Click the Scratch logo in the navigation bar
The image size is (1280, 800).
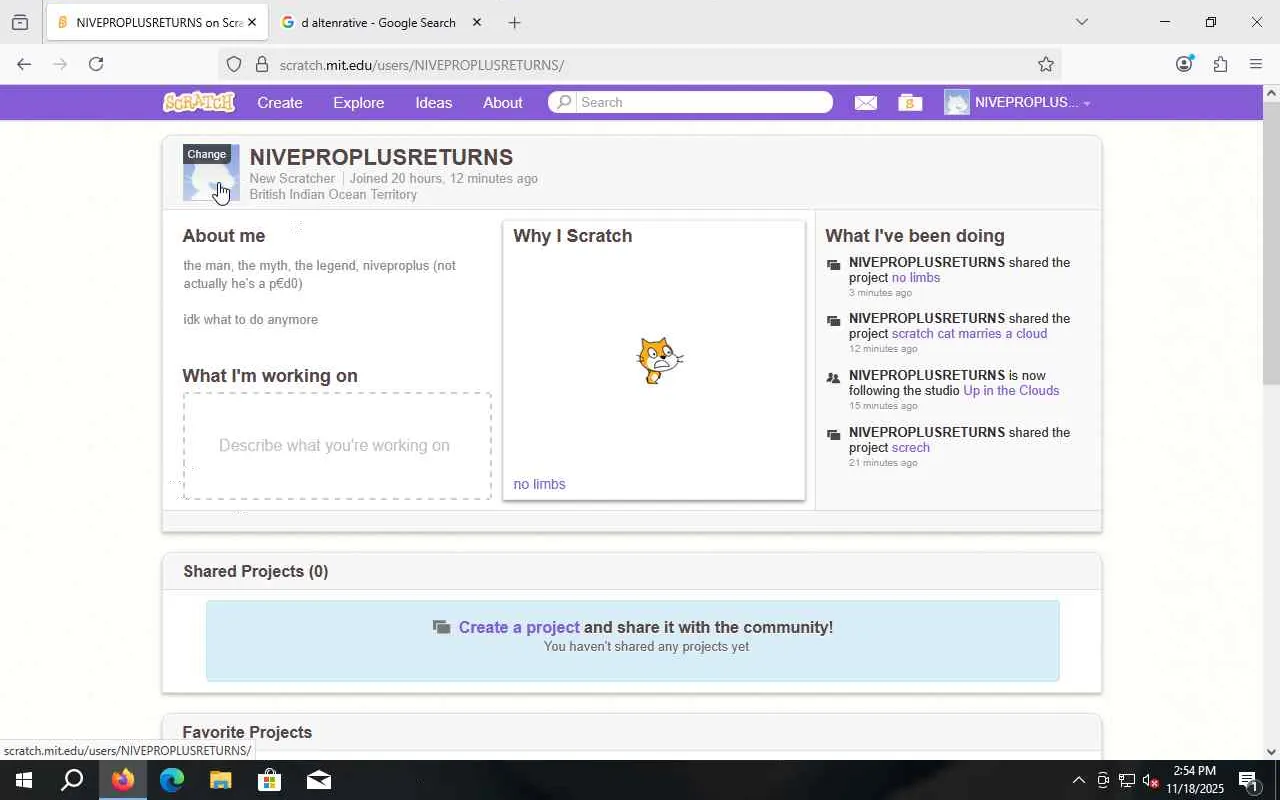[199, 102]
